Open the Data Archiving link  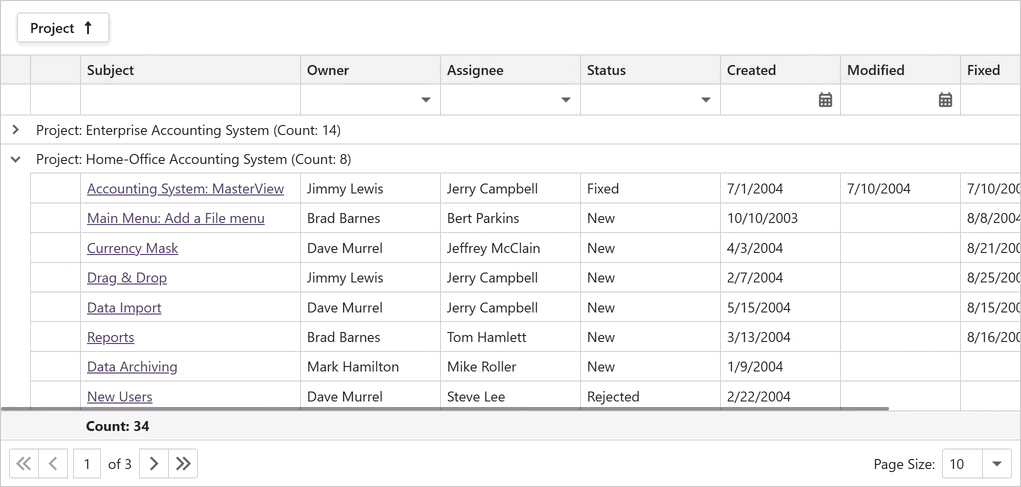tap(132, 367)
